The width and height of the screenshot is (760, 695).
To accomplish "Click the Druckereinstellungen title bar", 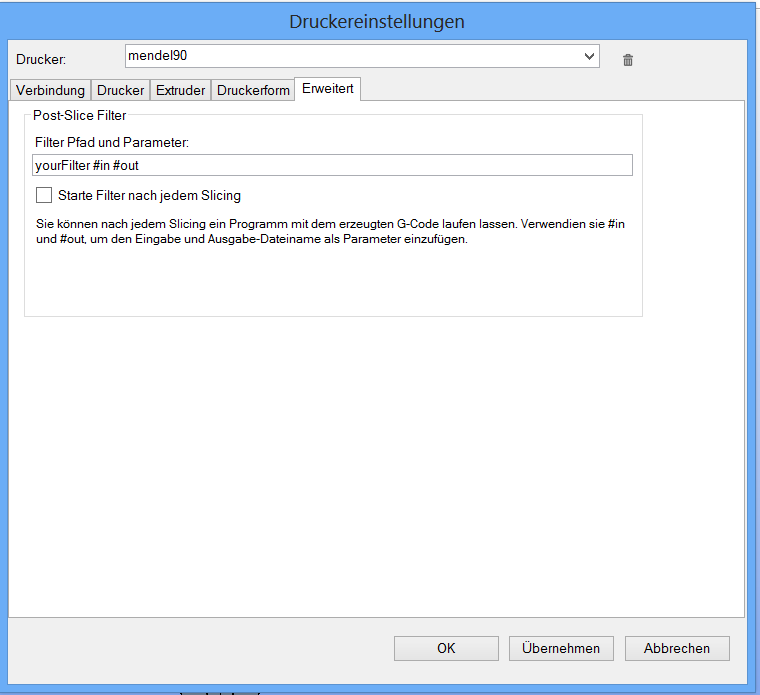I will 377,21.
